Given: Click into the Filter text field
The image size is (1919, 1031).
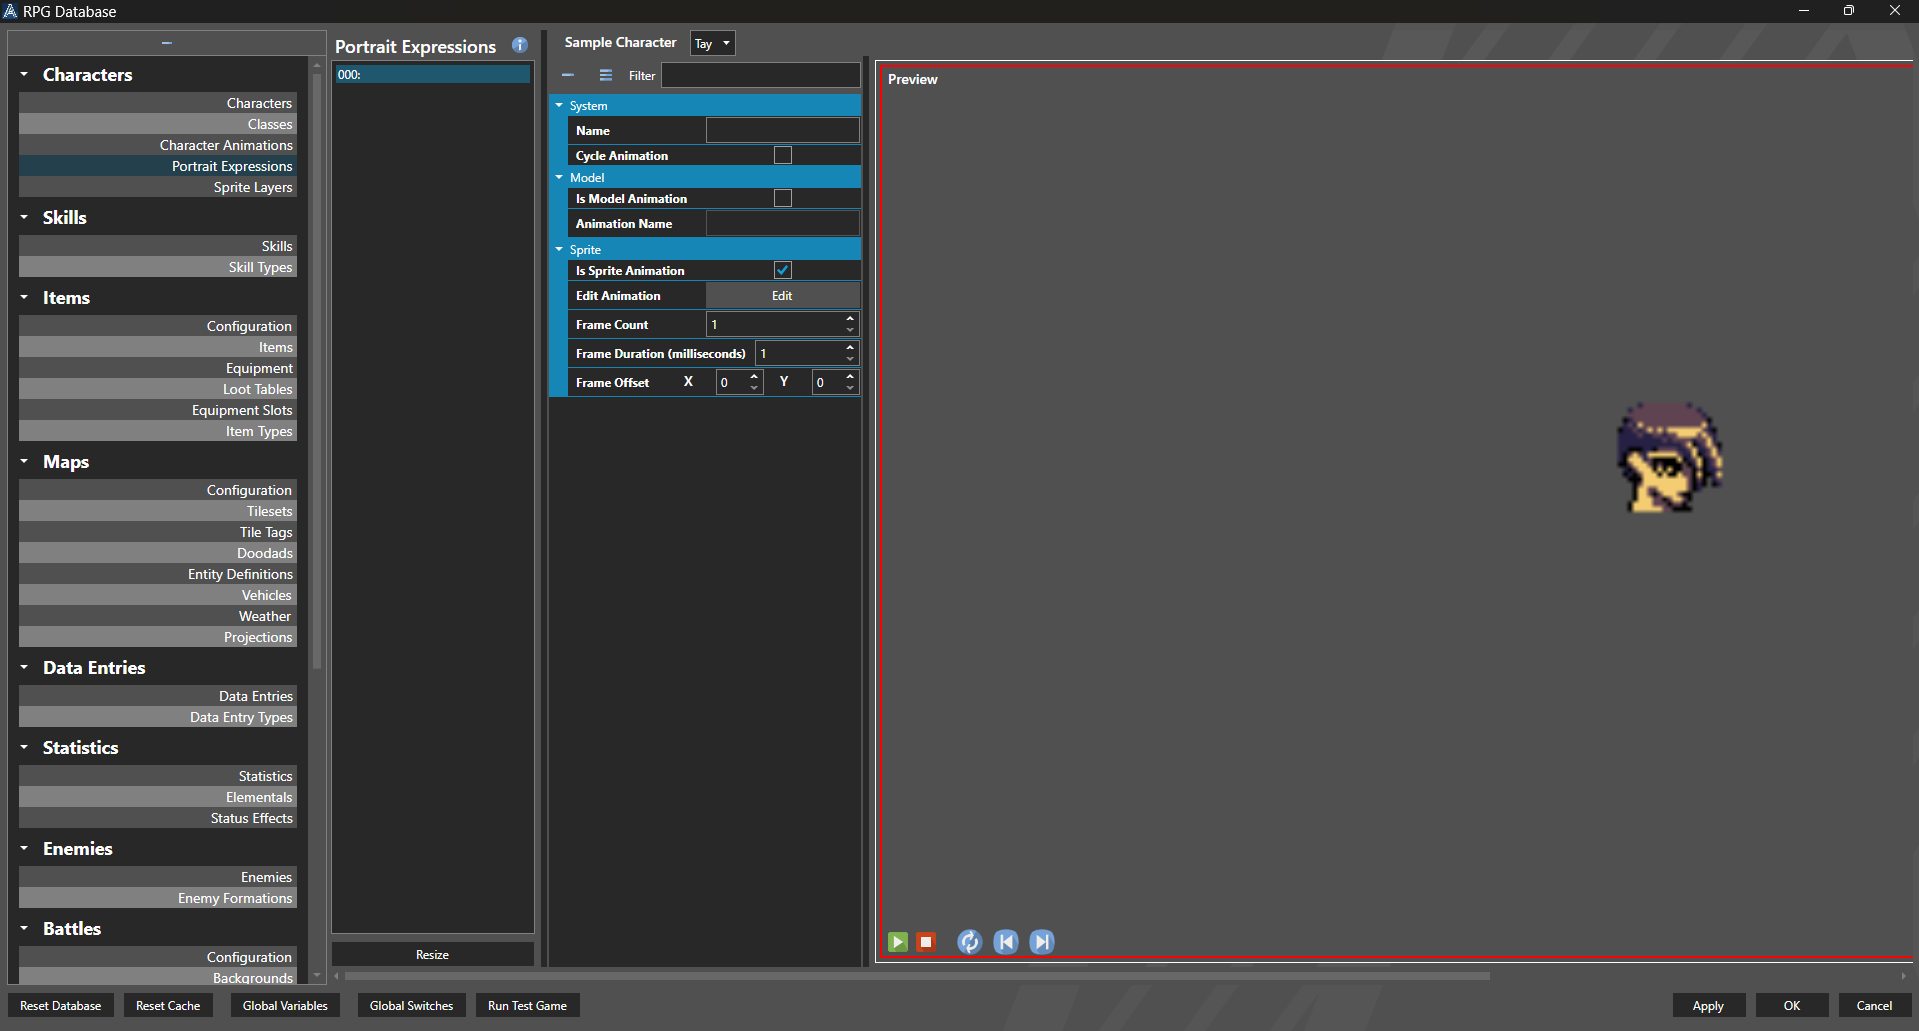Looking at the screenshot, I should [760, 75].
